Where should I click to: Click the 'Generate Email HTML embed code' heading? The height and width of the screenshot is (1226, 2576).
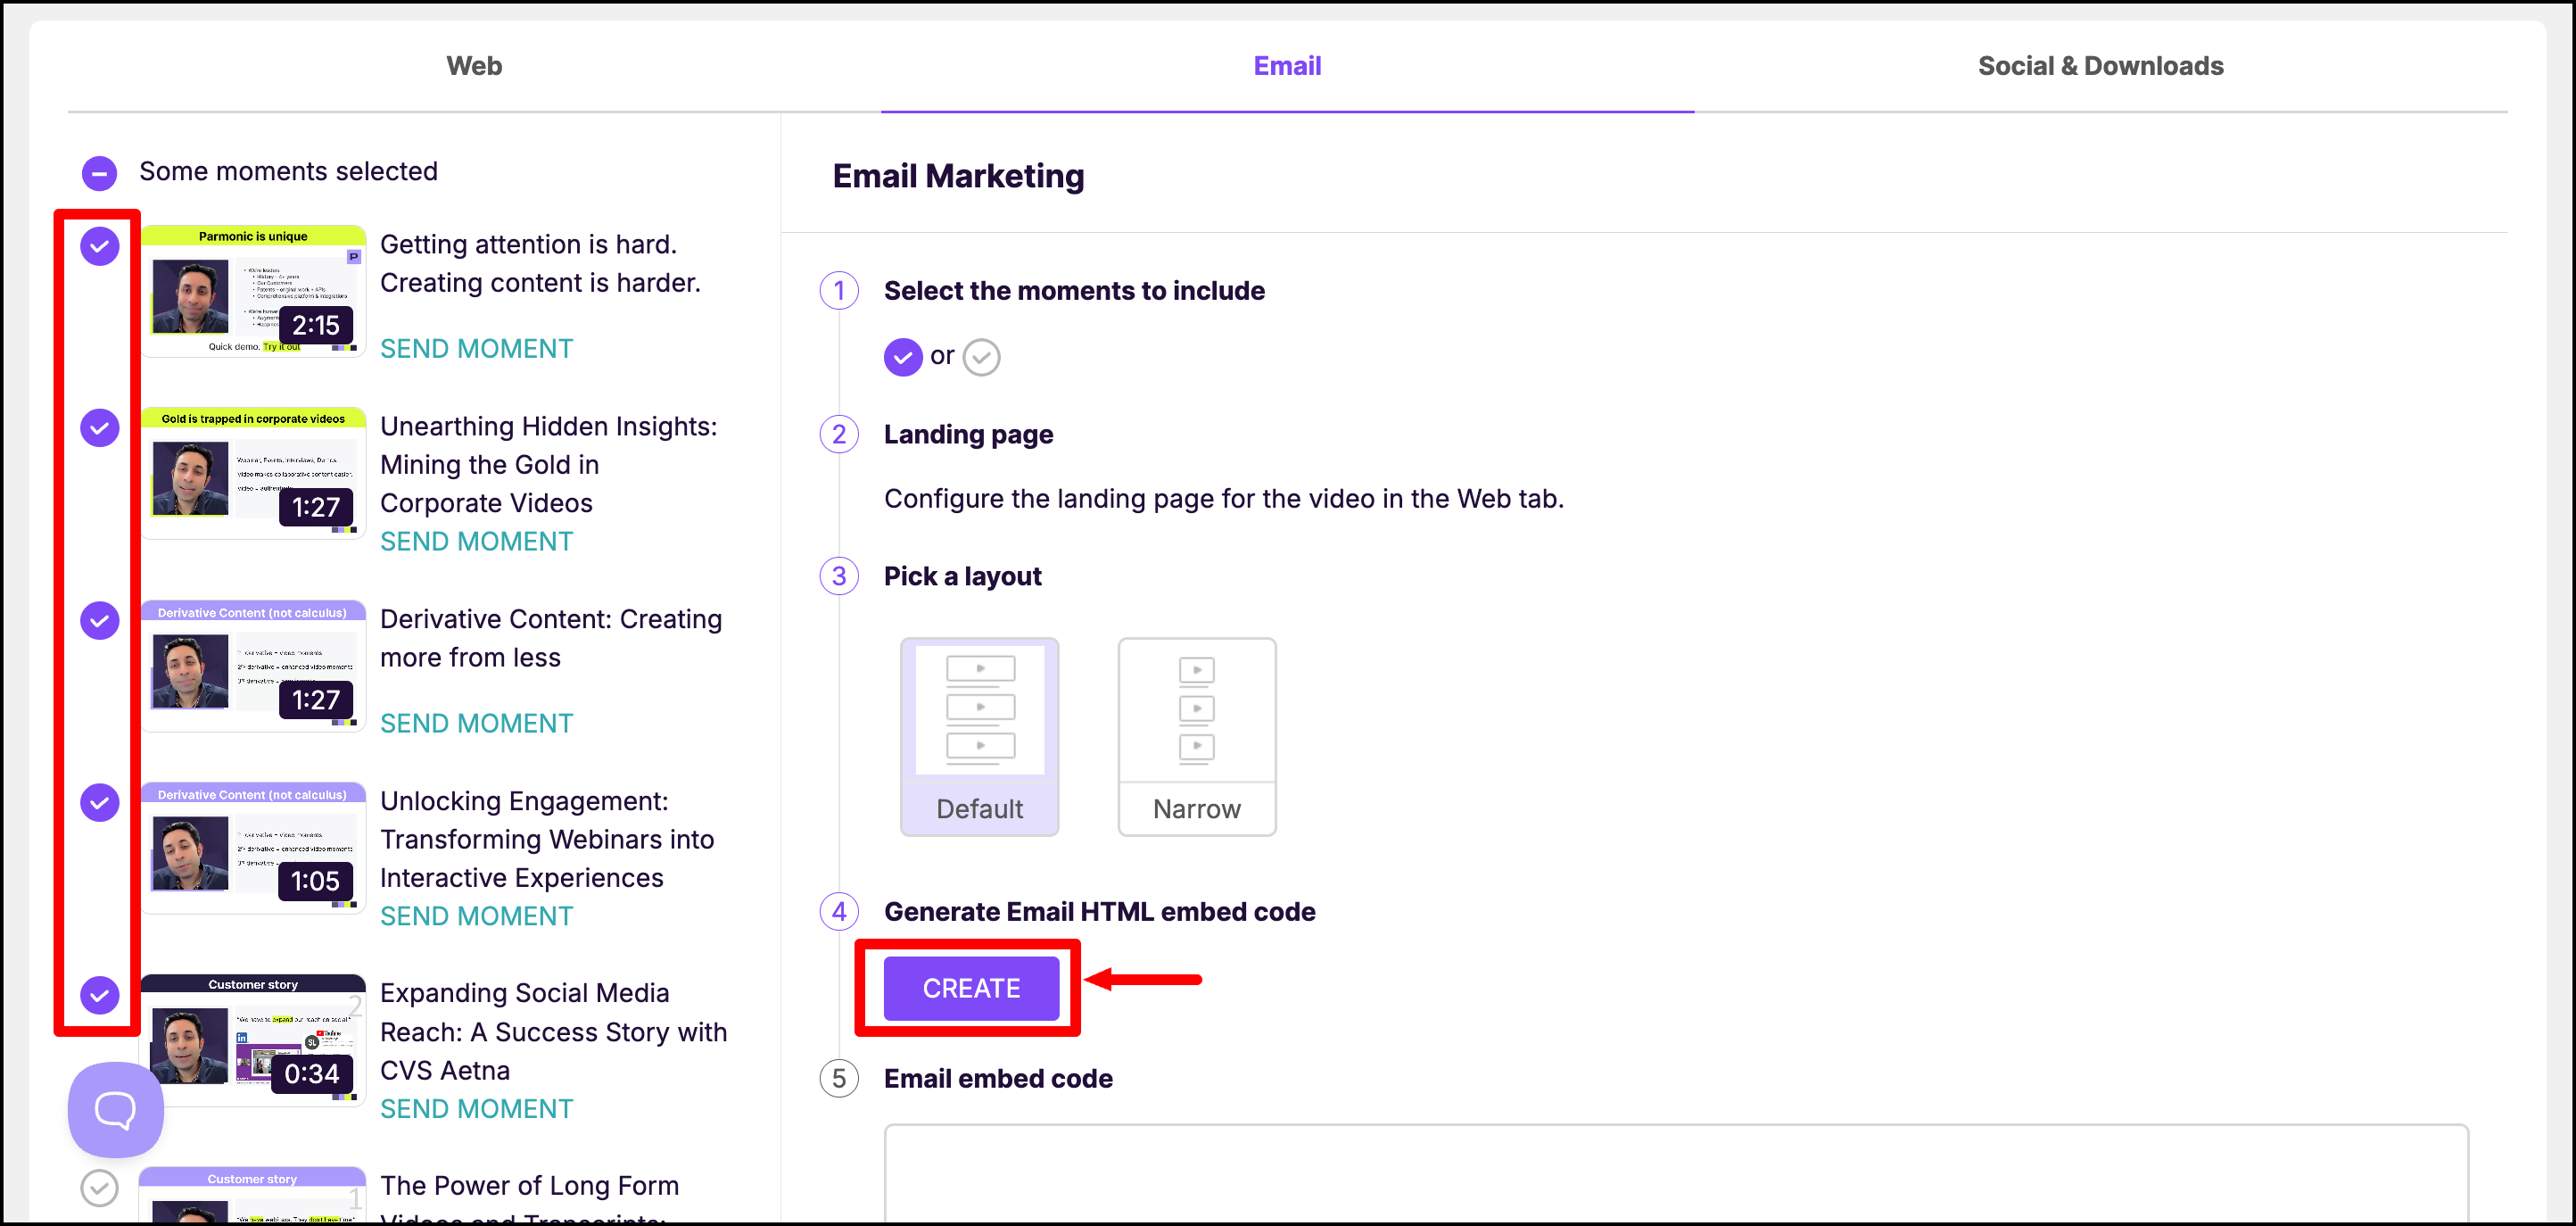pyautogui.click(x=1099, y=912)
